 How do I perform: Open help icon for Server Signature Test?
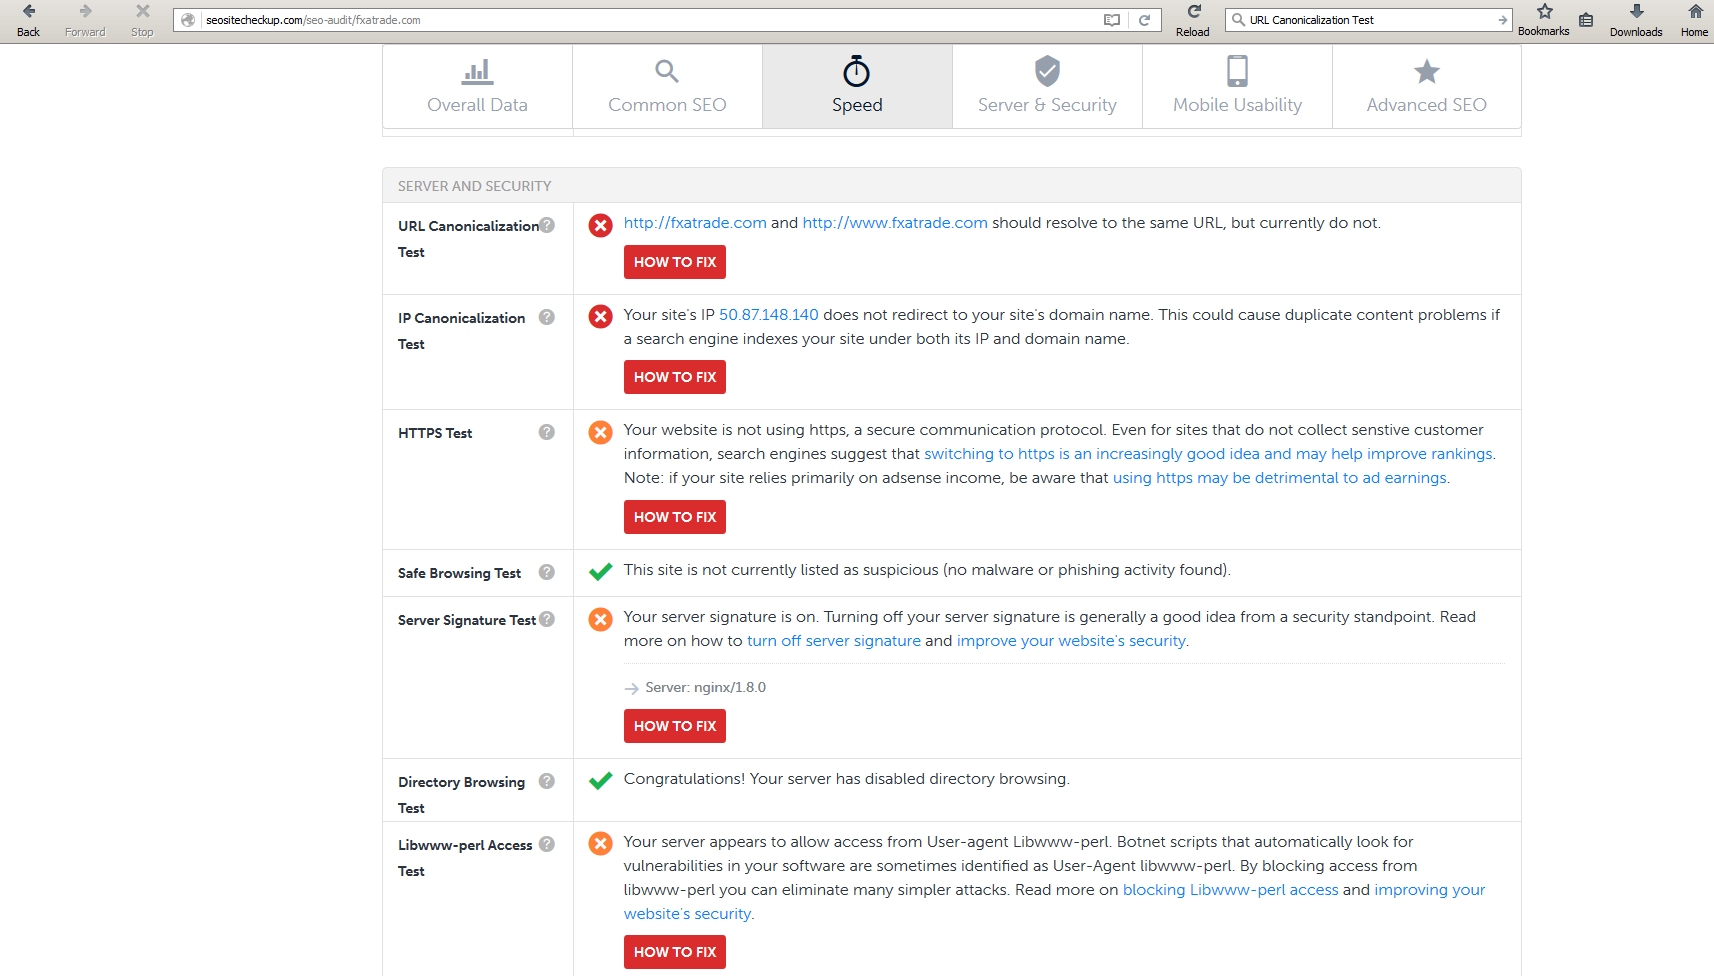click(547, 619)
